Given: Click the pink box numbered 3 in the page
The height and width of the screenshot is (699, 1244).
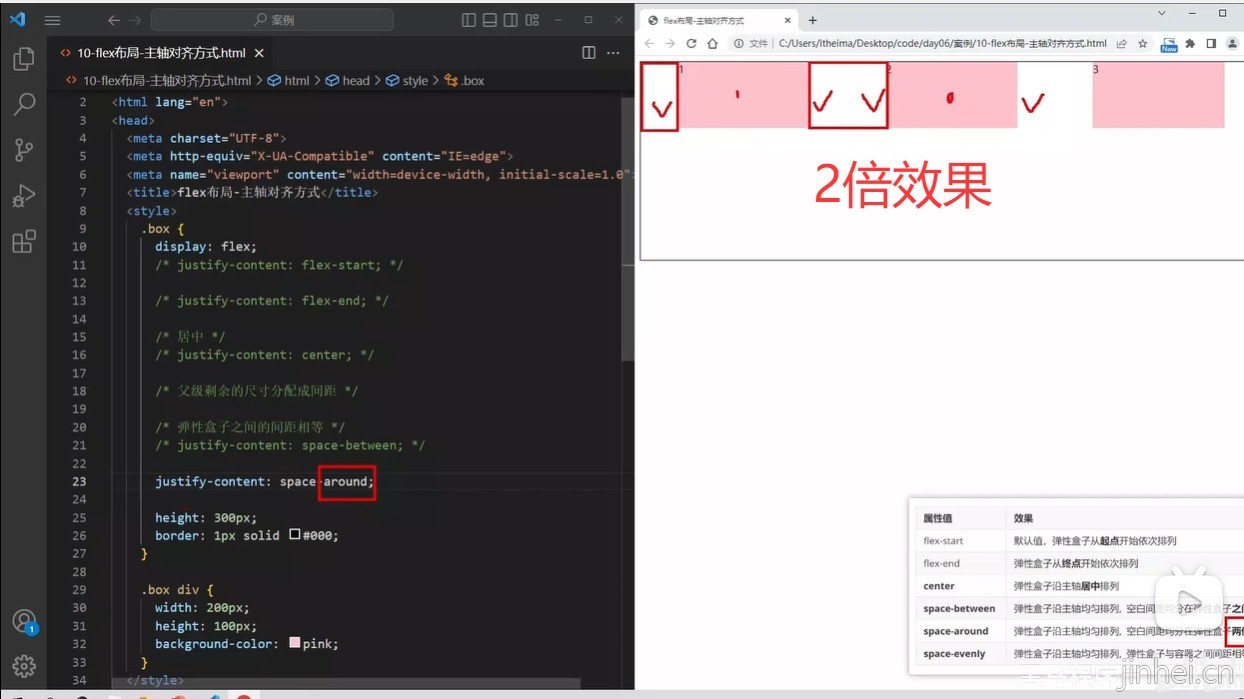Looking at the screenshot, I should tap(1158, 95).
